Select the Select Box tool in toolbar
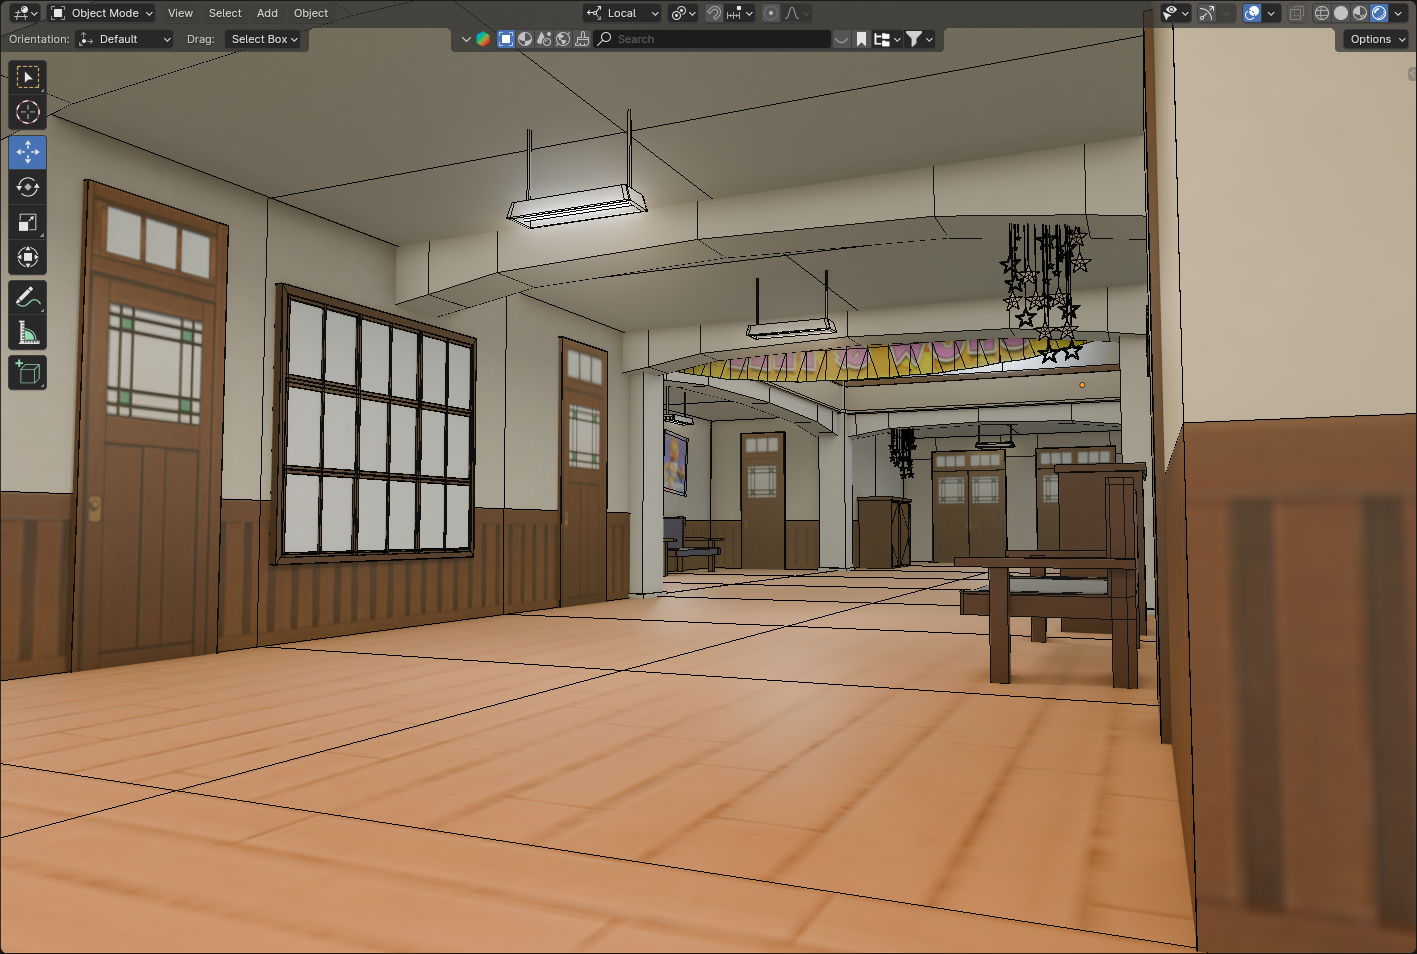Image resolution: width=1417 pixels, height=954 pixels. [x=28, y=77]
